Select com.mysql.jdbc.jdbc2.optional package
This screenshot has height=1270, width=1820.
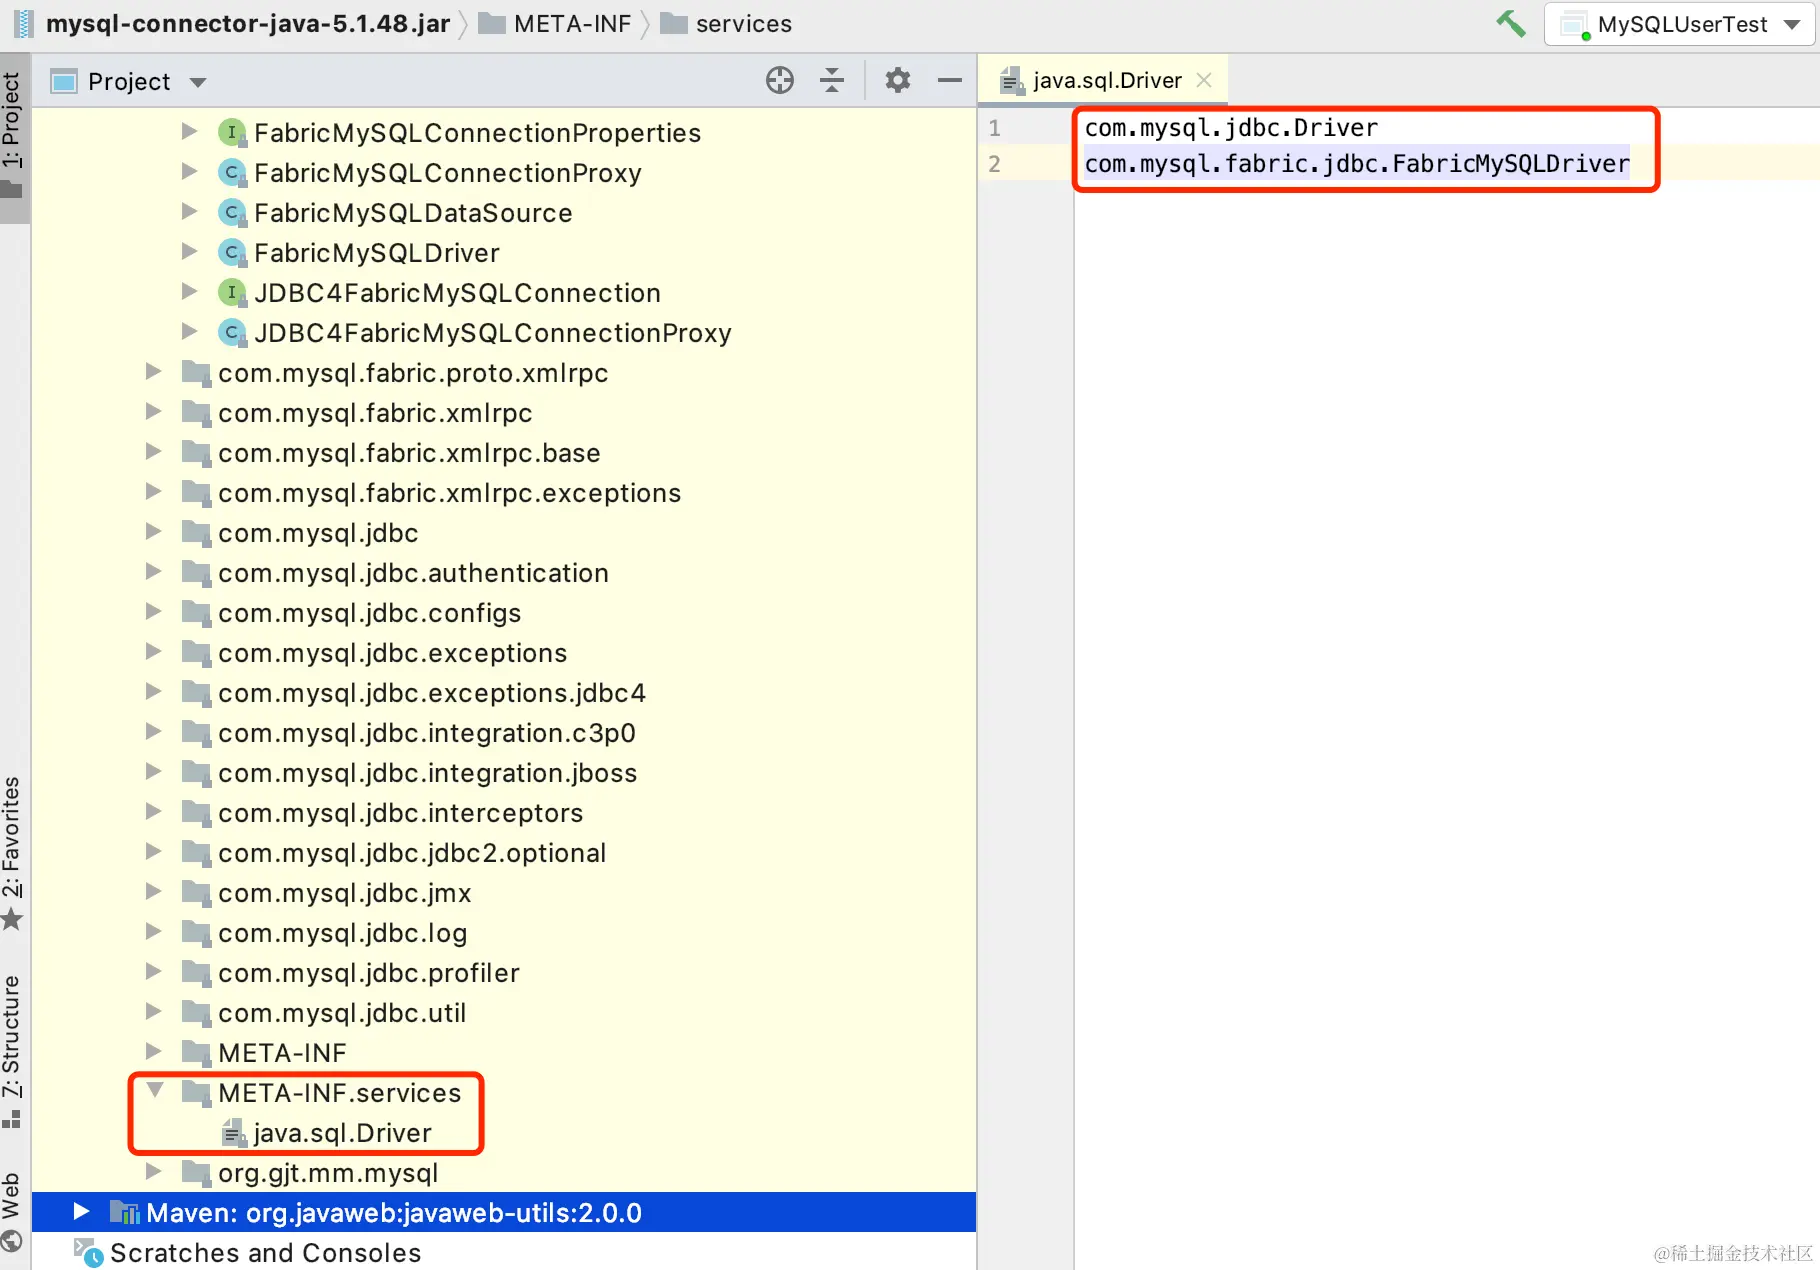coord(412,853)
